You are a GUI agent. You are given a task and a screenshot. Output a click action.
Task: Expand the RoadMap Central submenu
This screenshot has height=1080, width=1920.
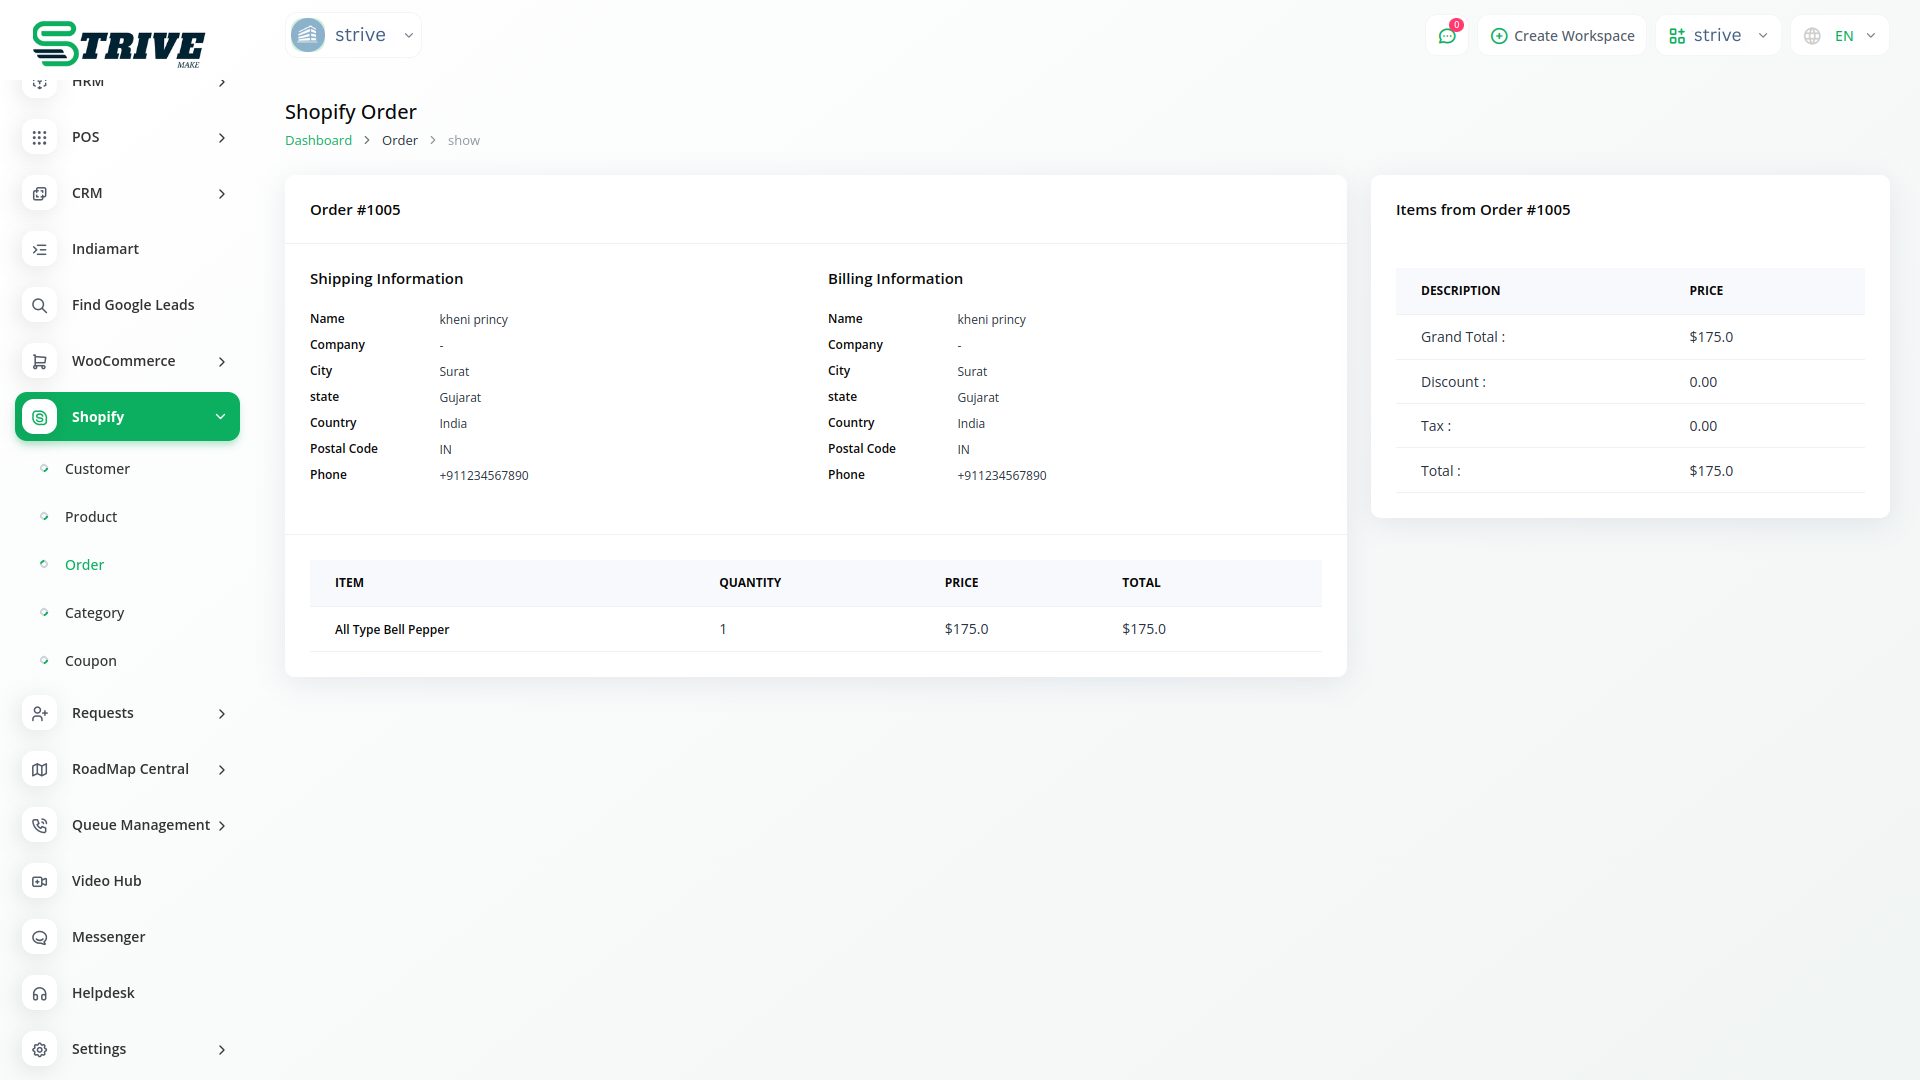[x=222, y=770]
